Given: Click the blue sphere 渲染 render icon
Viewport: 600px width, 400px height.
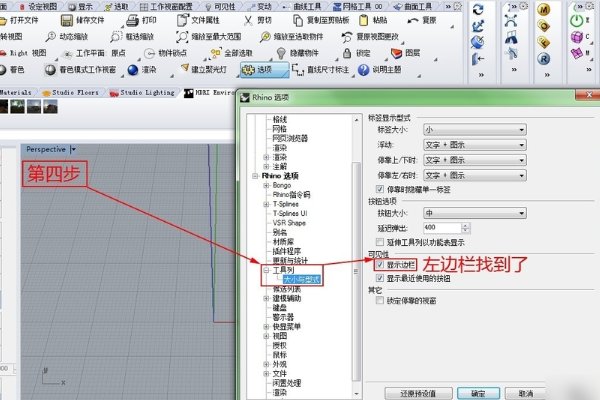Looking at the screenshot, I should pyautogui.click(x=133, y=70).
